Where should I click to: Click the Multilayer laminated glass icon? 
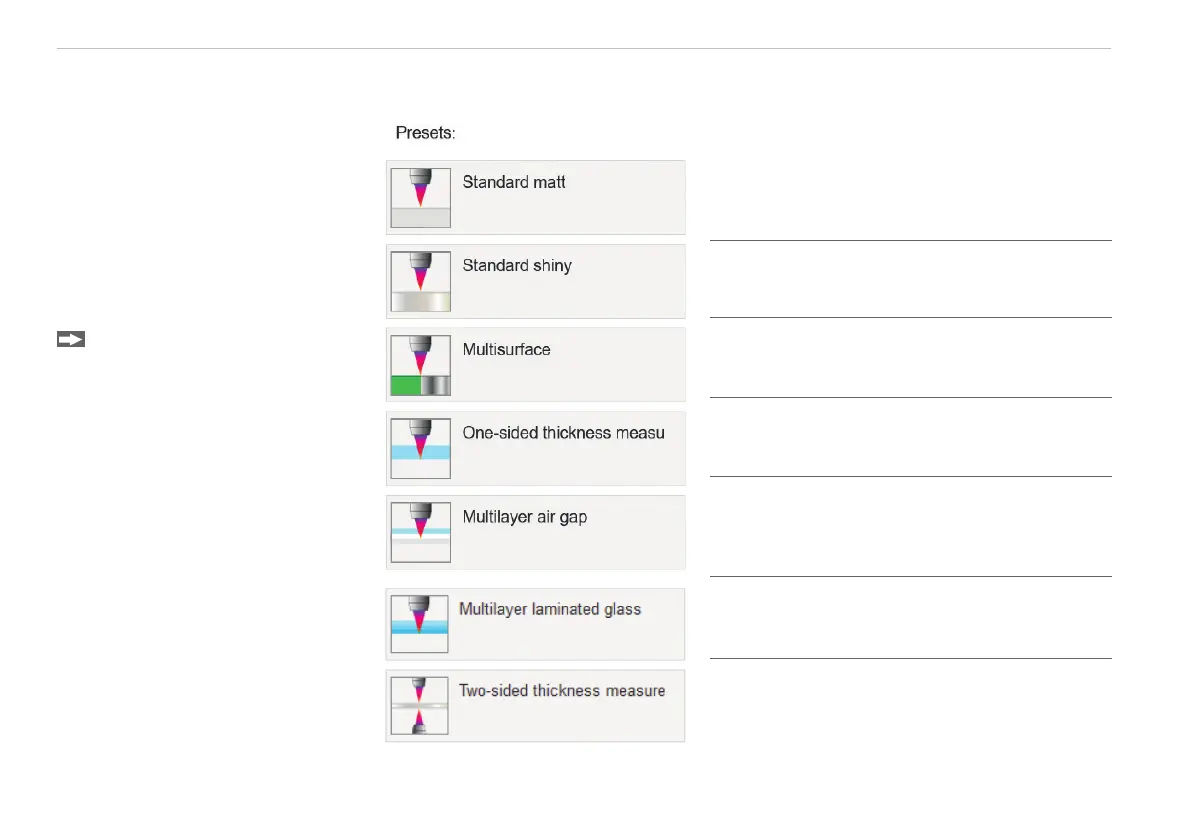tap(419, 624)
